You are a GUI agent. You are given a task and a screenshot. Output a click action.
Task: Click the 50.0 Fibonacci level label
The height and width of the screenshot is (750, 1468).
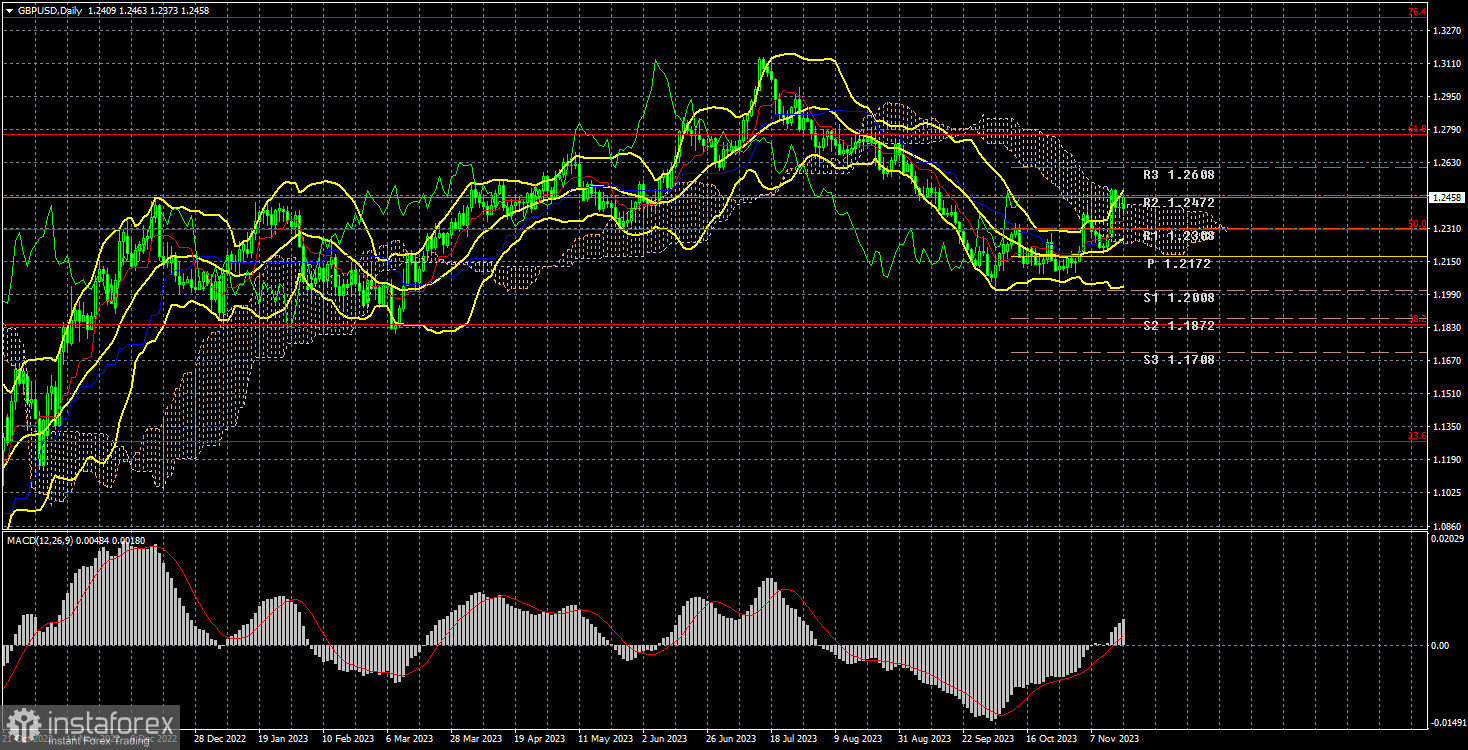pyautogui.click(x=1417, y=224)
